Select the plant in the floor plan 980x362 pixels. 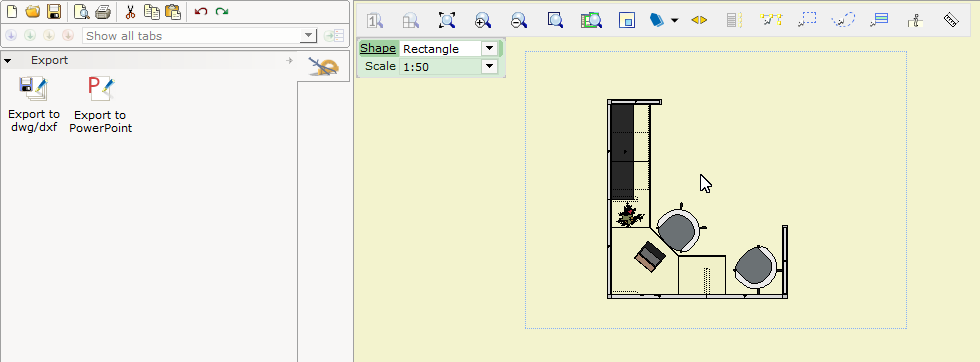pos(630,216)
